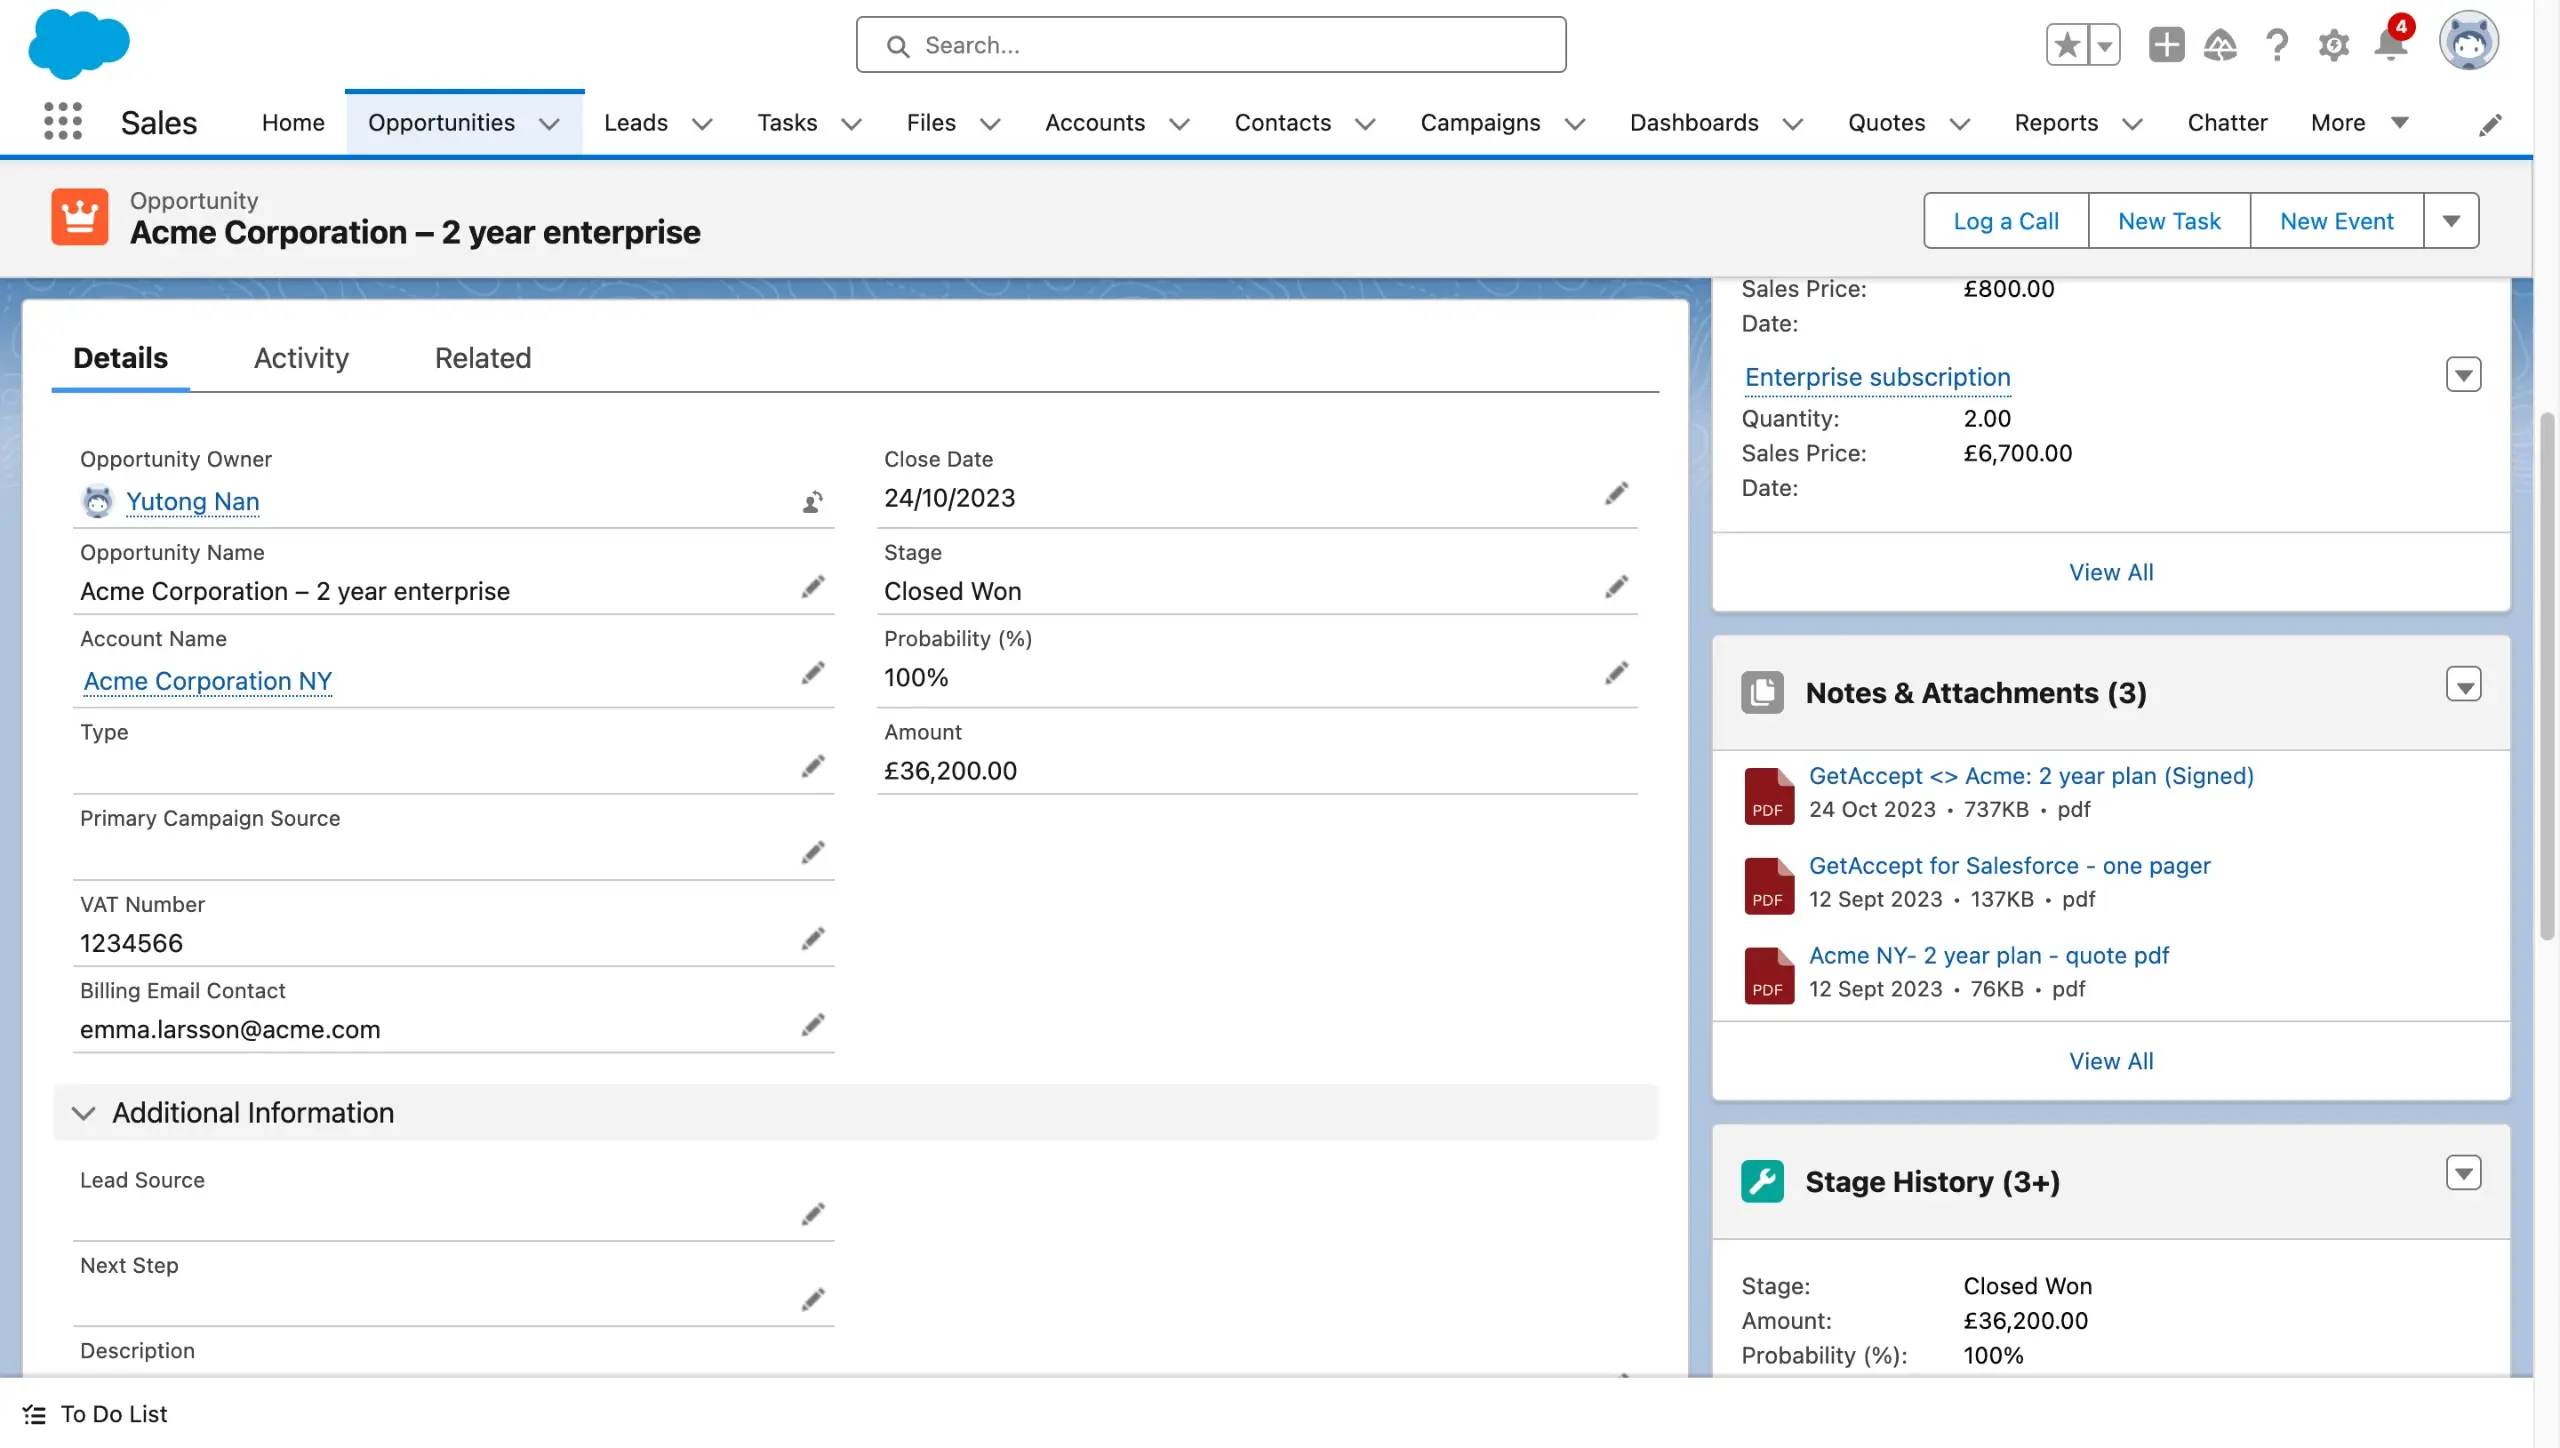Click the New Task icon button
Viewport: 2560px width, 1448px height.
[2170, 220]
